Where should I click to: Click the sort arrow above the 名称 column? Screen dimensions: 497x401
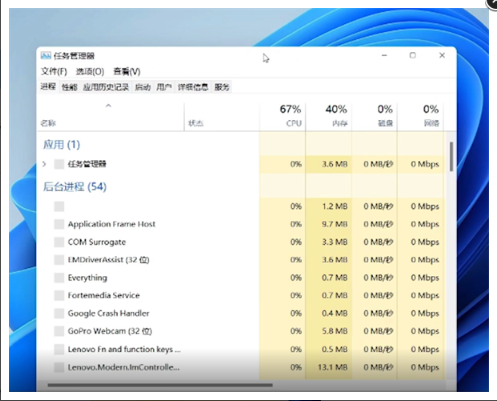pos(108,106)
